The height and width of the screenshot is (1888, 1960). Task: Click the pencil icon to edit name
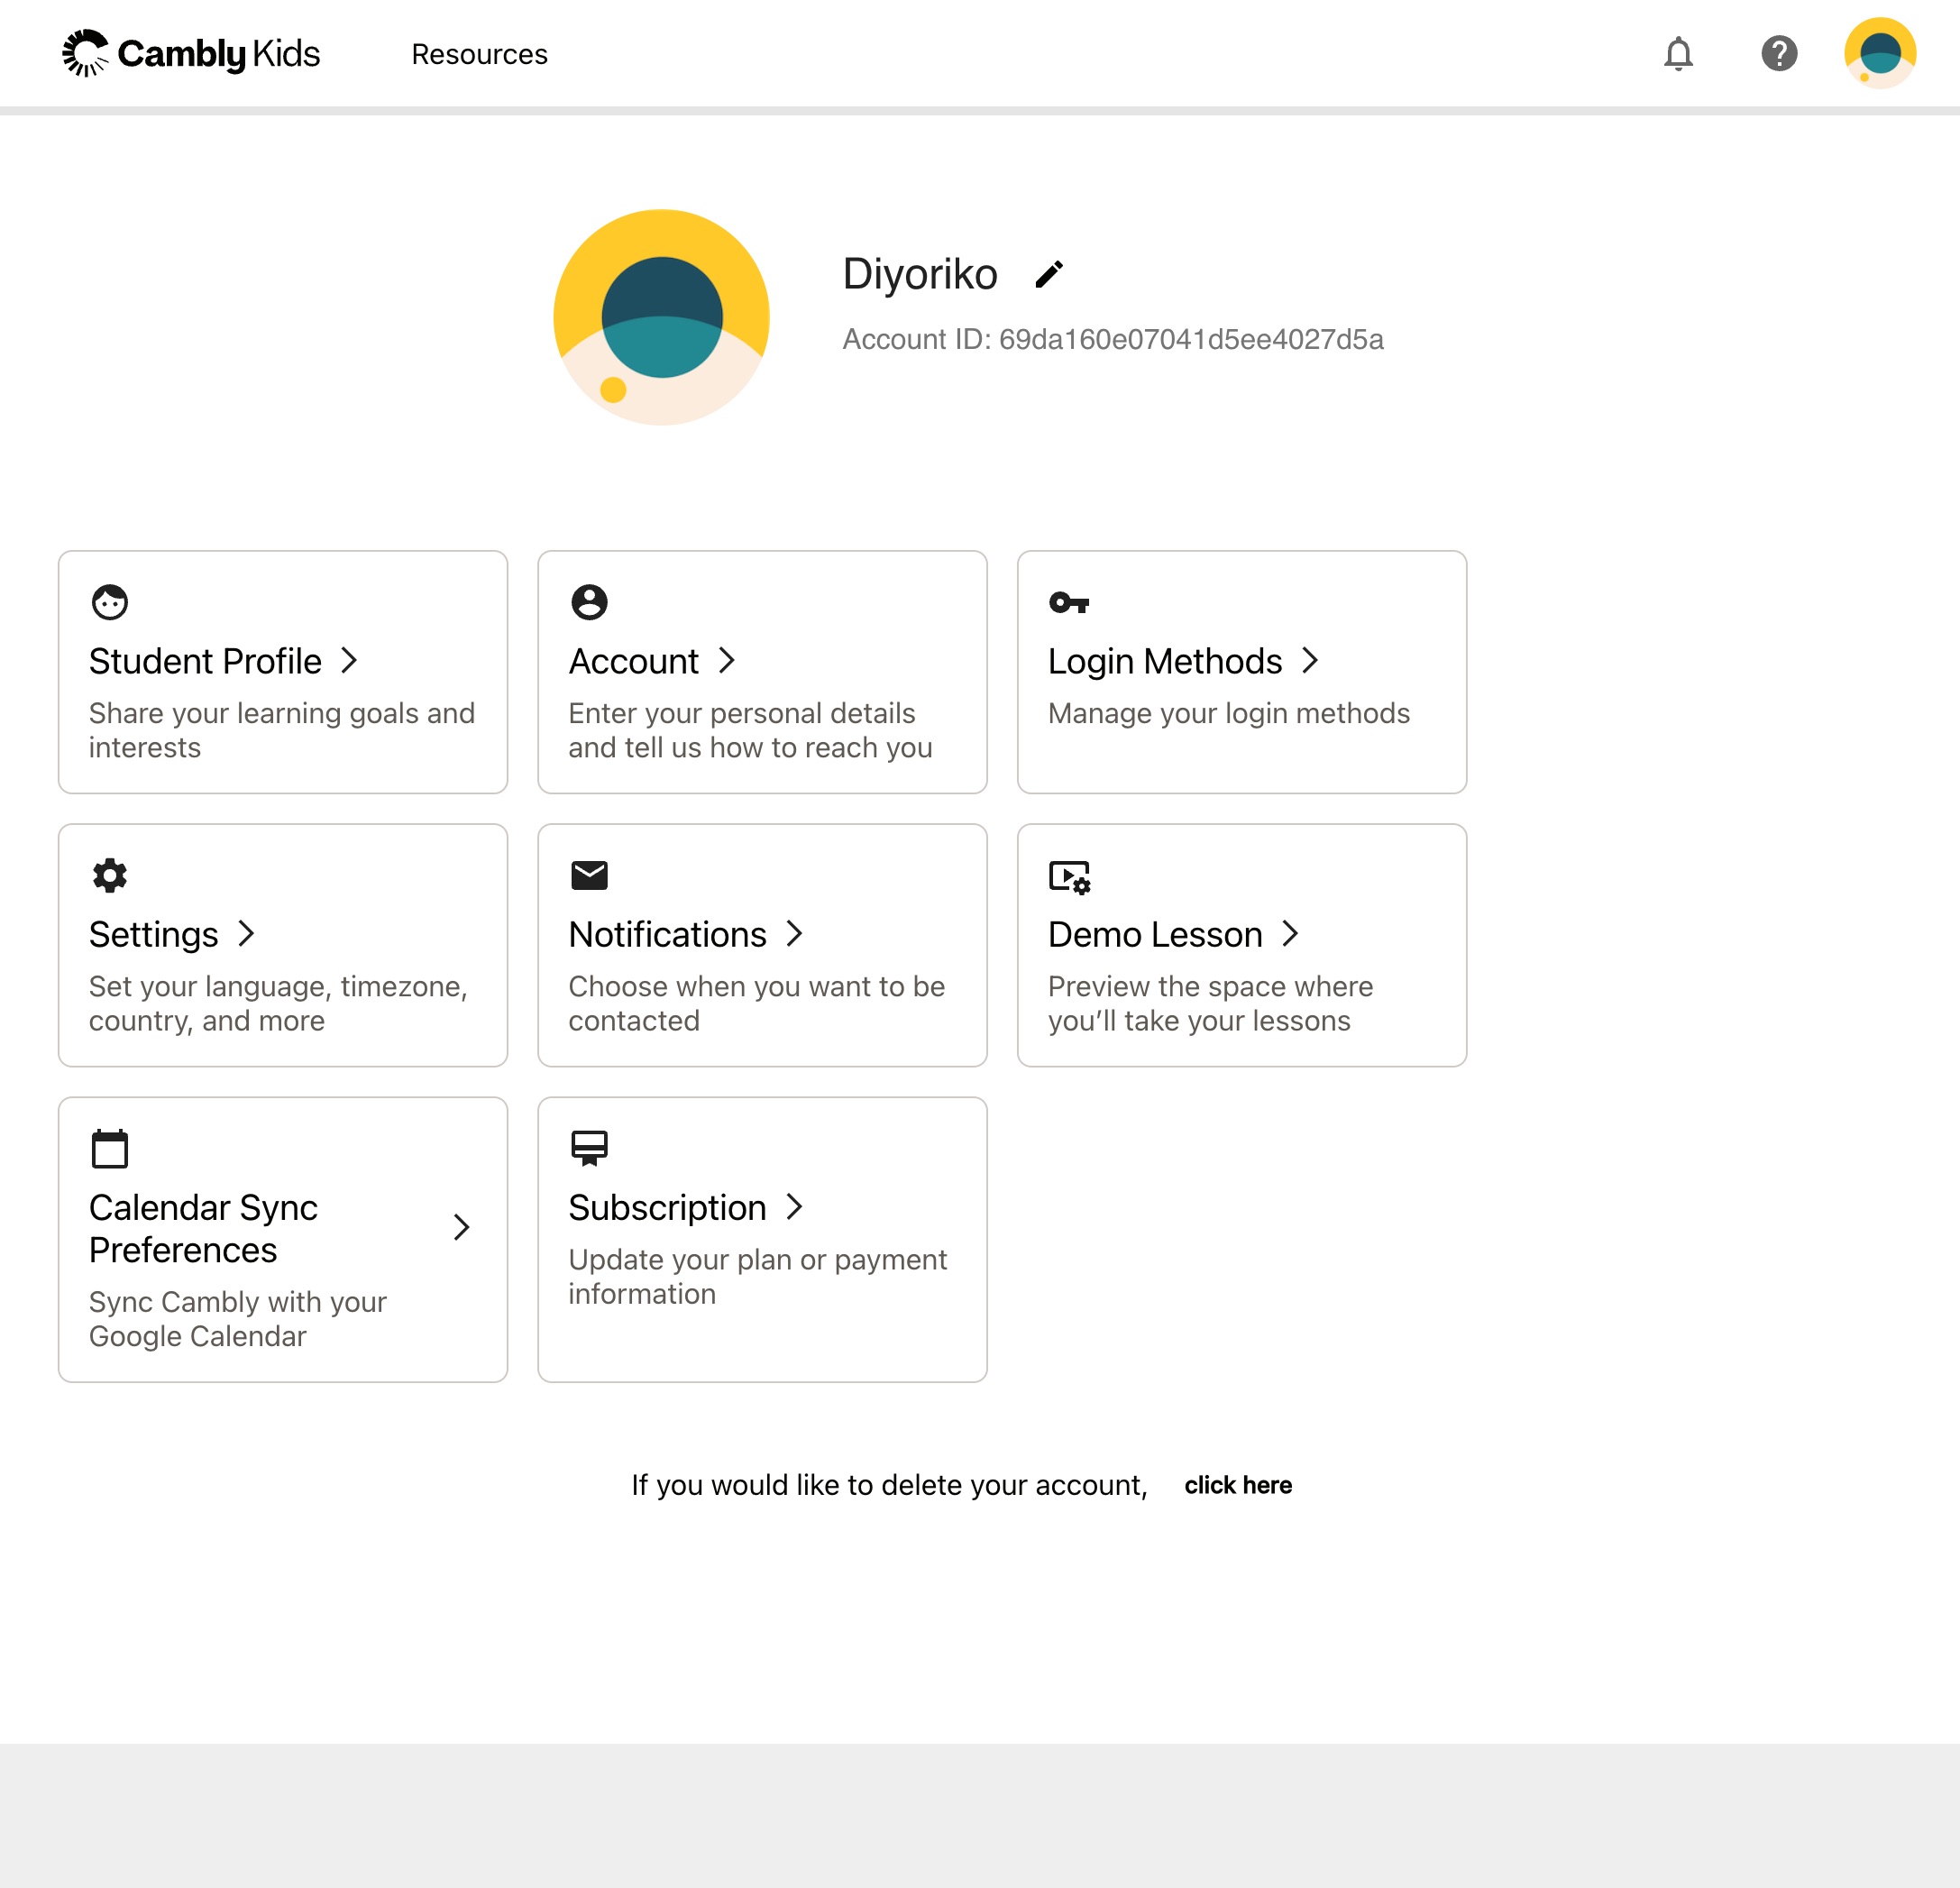click(x=1049, y=274)
